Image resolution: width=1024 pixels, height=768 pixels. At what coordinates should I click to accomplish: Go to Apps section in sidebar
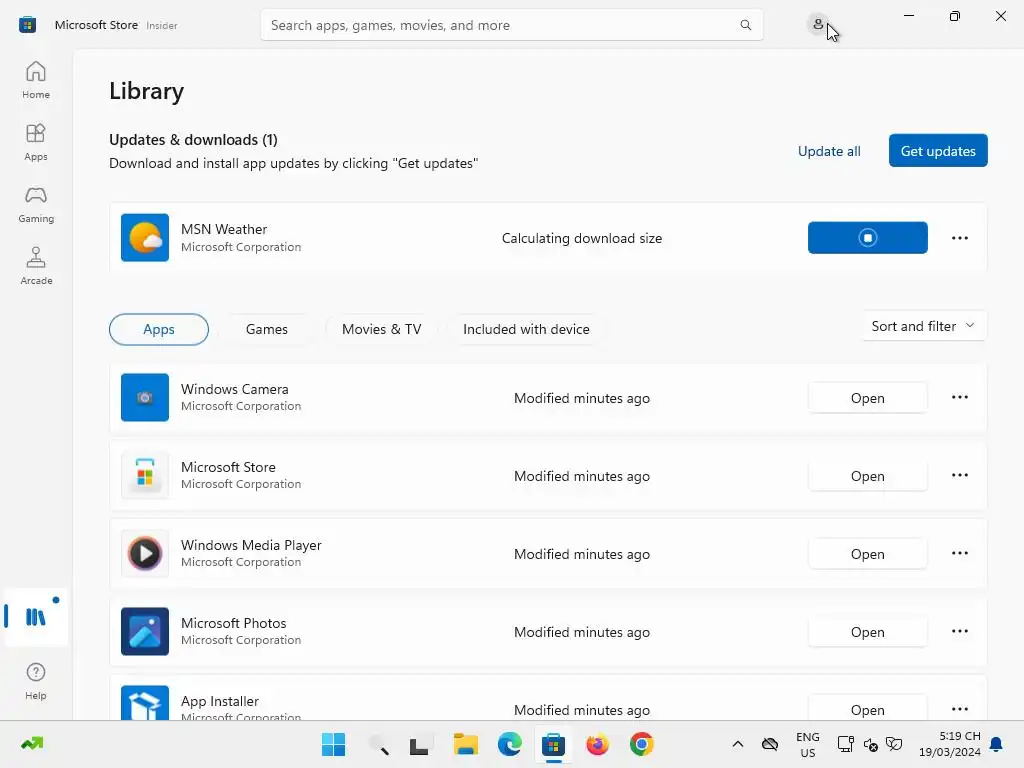(x=36, y=142)
